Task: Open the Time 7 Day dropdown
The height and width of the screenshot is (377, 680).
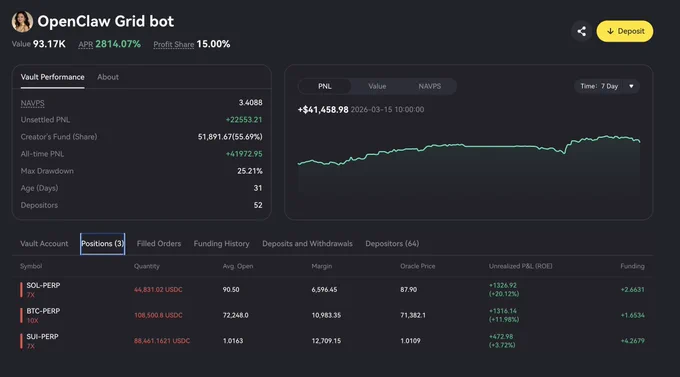Action: click(607, 86)
